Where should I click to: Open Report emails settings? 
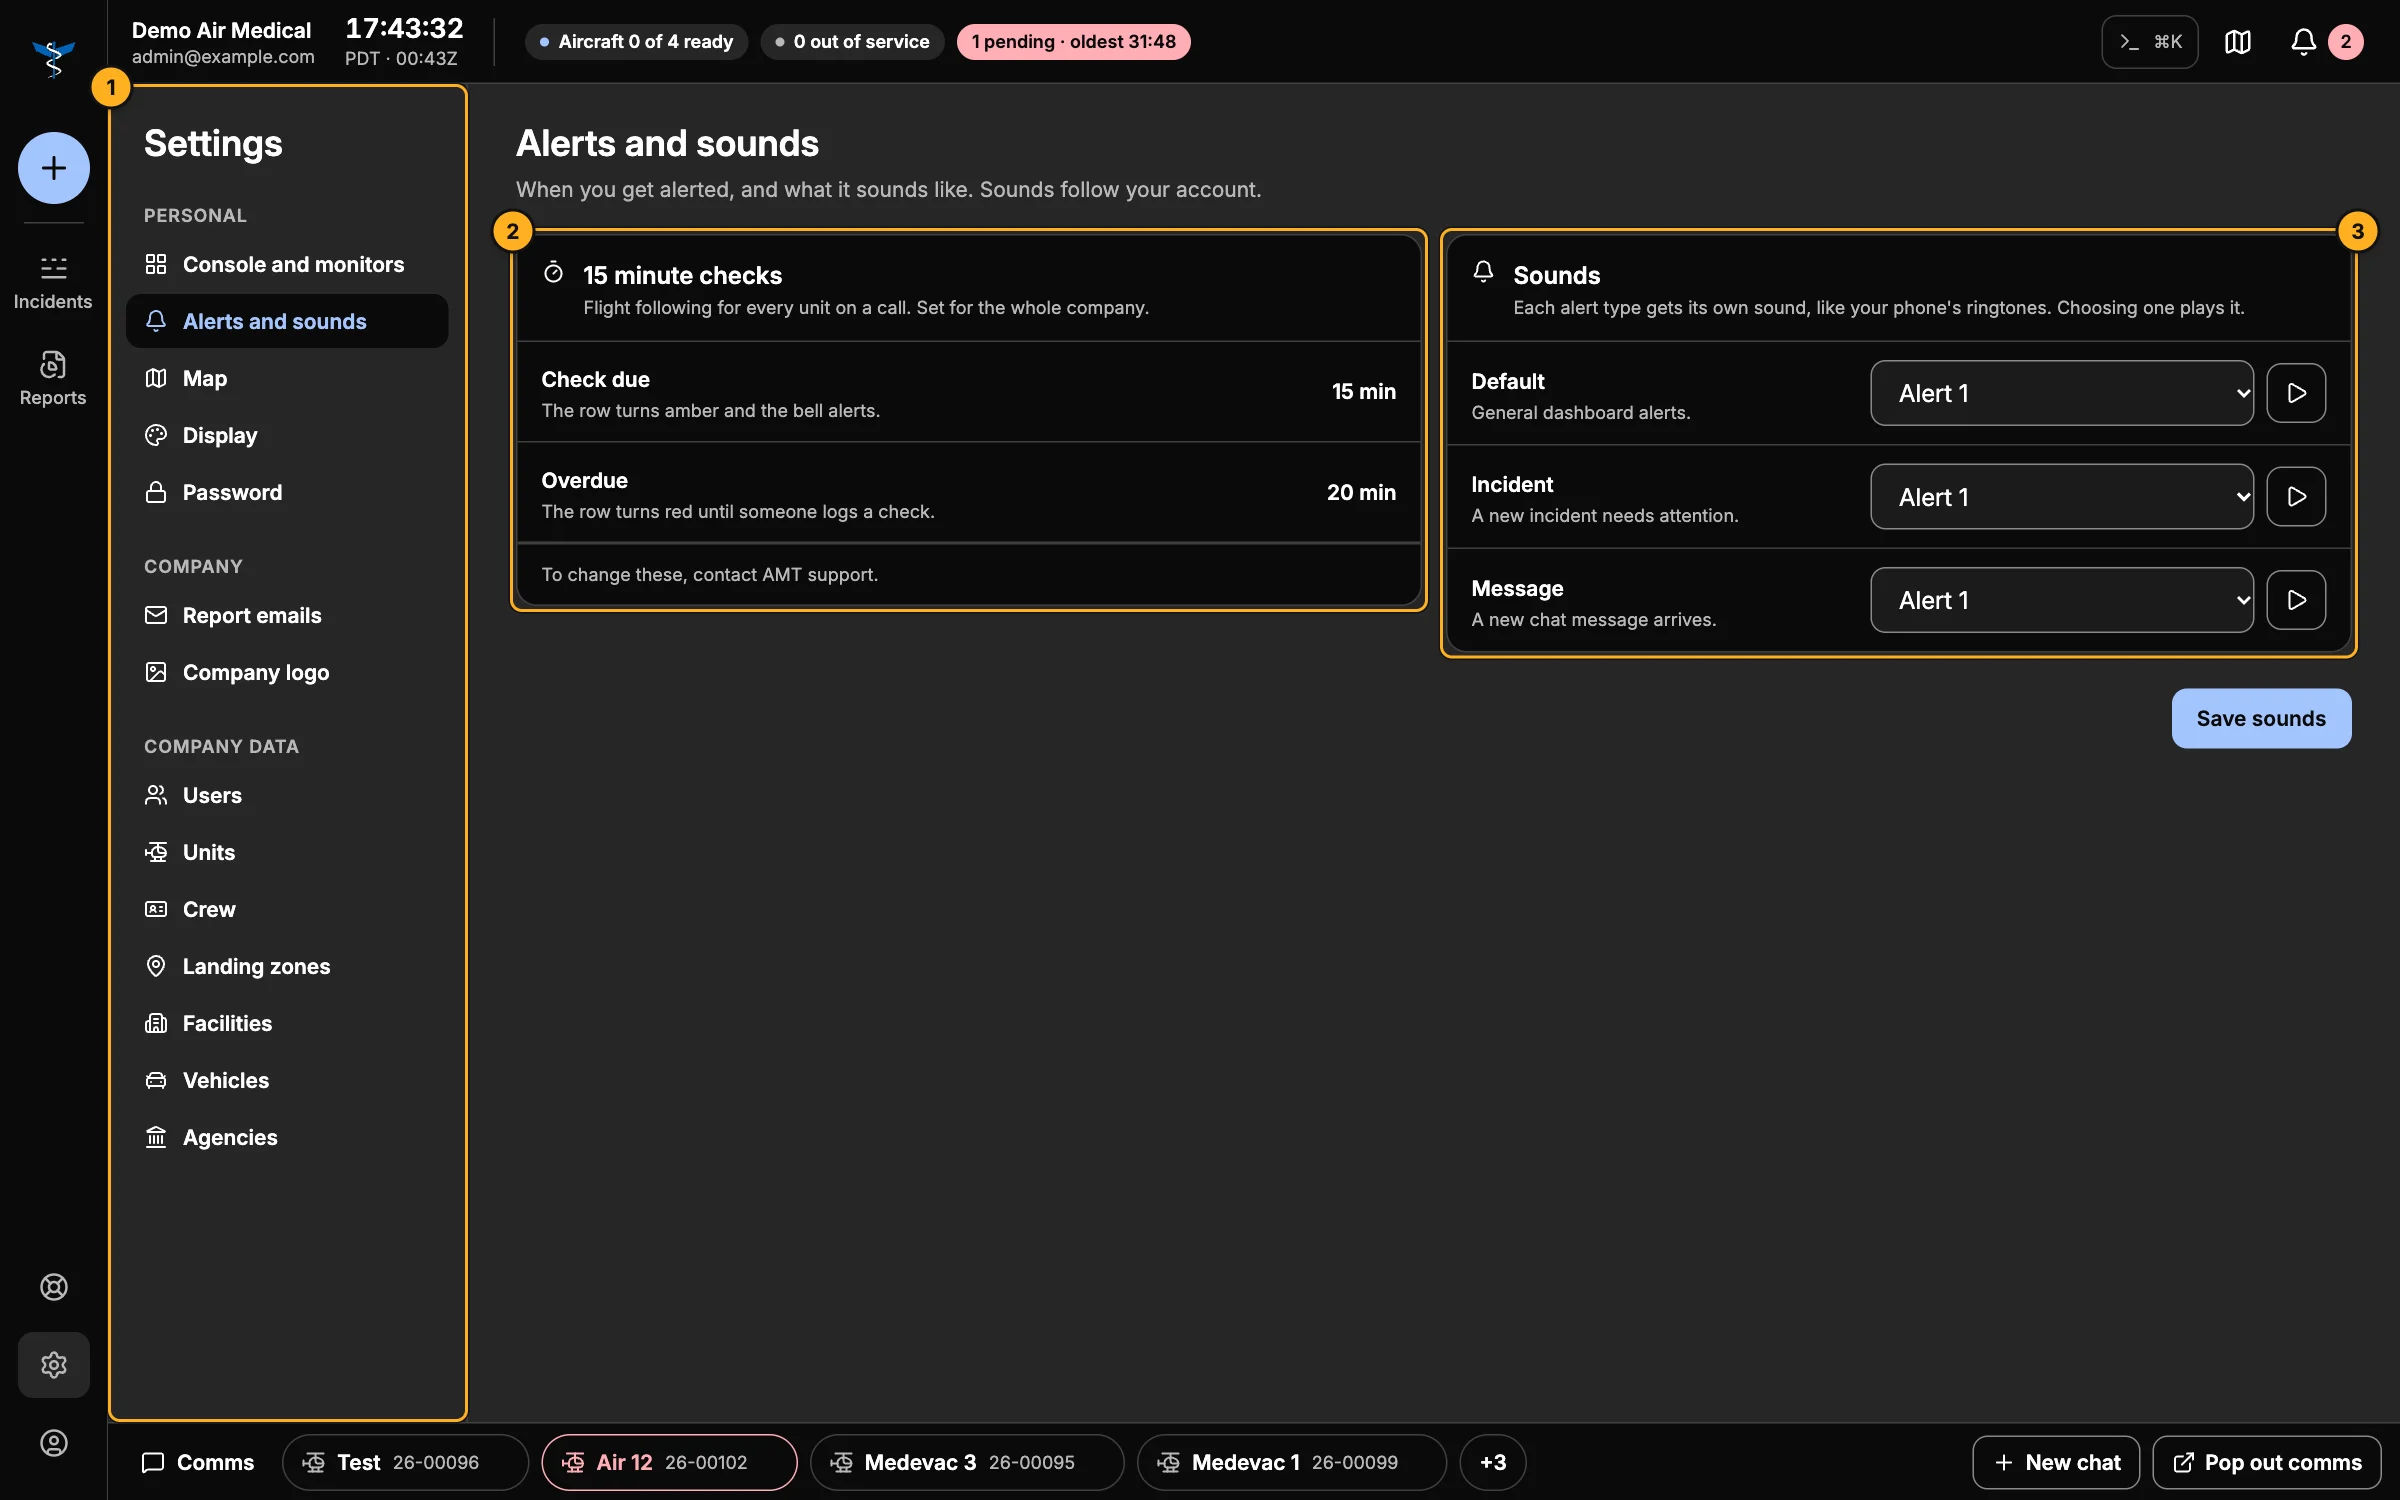(x=287, y=615)
